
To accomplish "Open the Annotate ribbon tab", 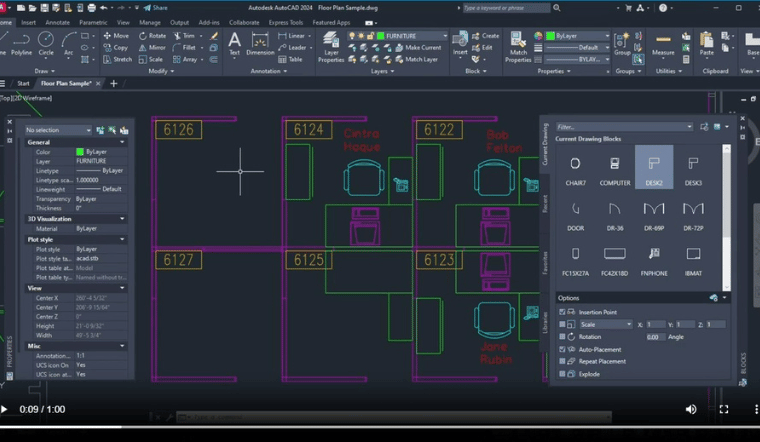I will [x=57, y=22].
